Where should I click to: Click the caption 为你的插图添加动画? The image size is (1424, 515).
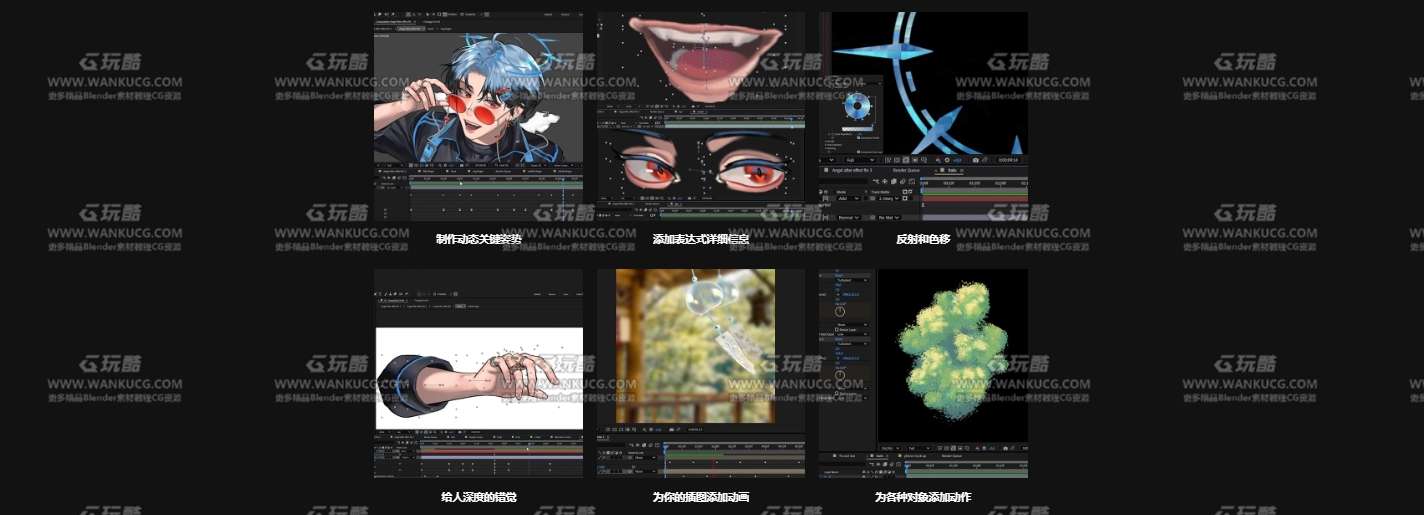click(700, 496)
